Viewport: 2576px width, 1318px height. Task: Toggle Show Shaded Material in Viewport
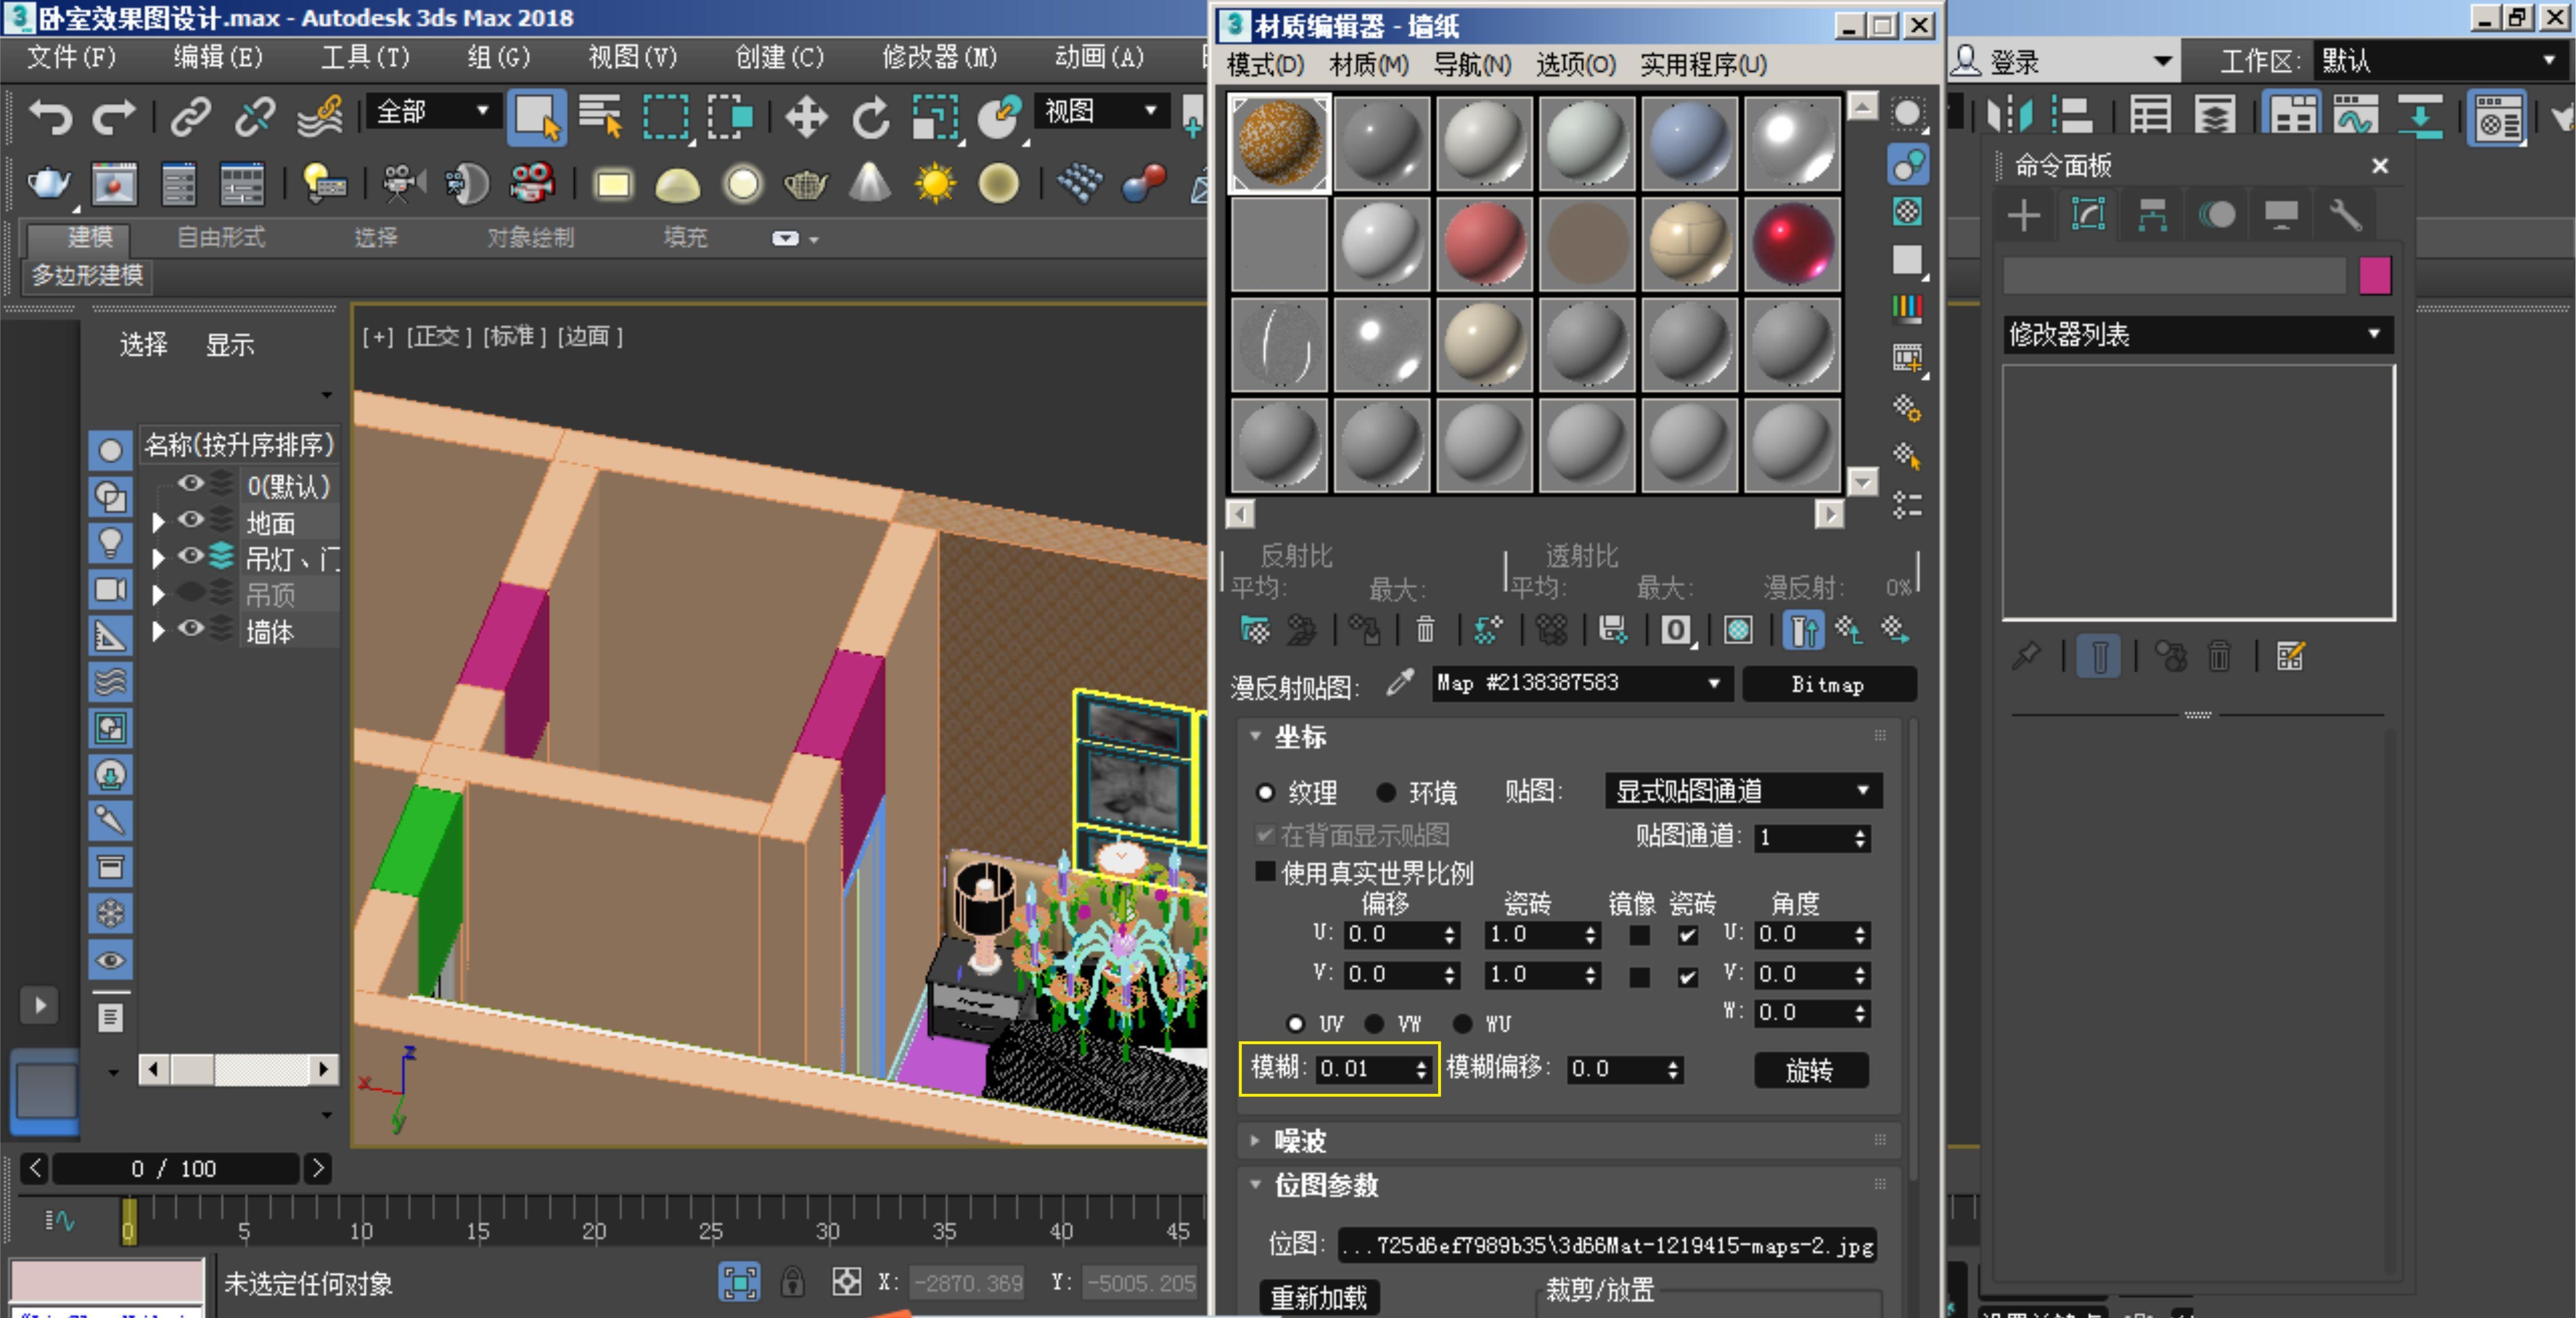[x=1738, y=630]
